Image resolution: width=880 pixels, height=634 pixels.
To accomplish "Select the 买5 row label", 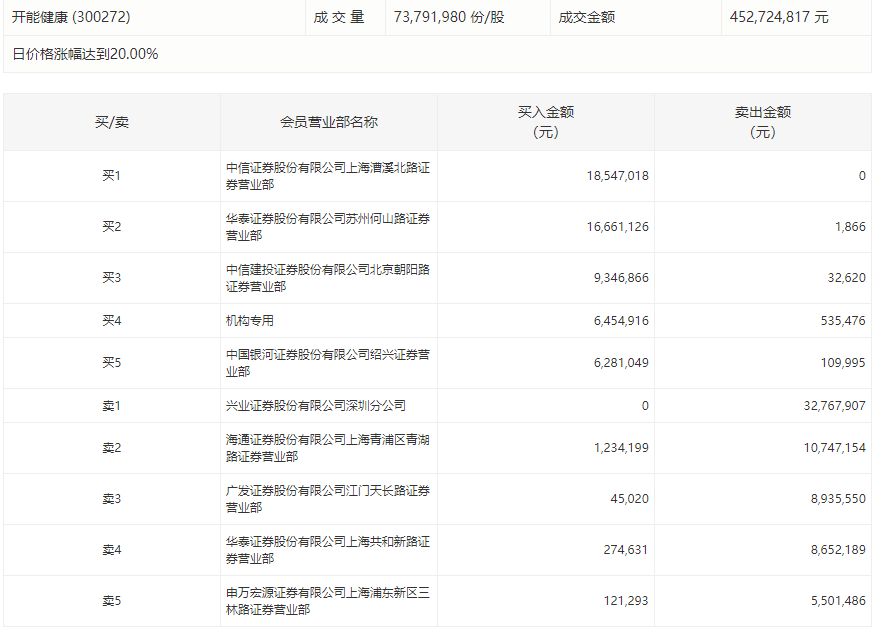I will pos(112,362).
